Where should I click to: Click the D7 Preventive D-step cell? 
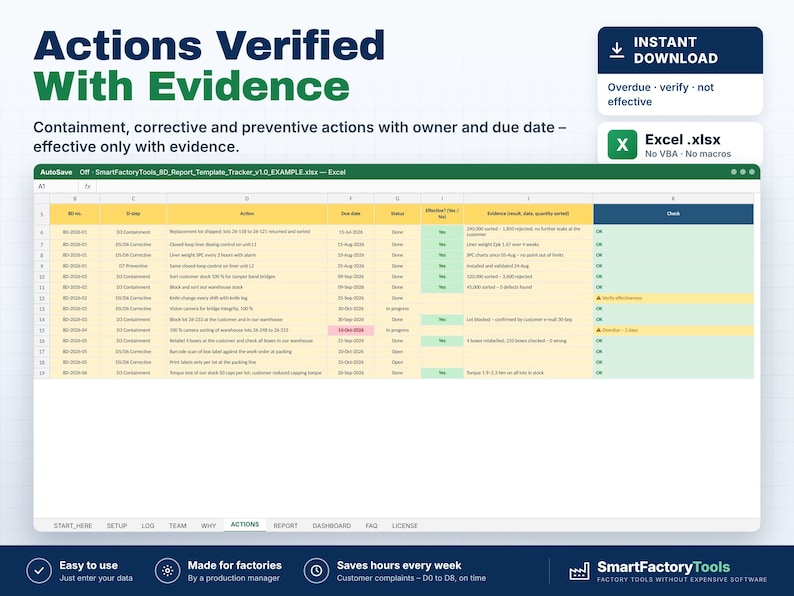point(133,266)
